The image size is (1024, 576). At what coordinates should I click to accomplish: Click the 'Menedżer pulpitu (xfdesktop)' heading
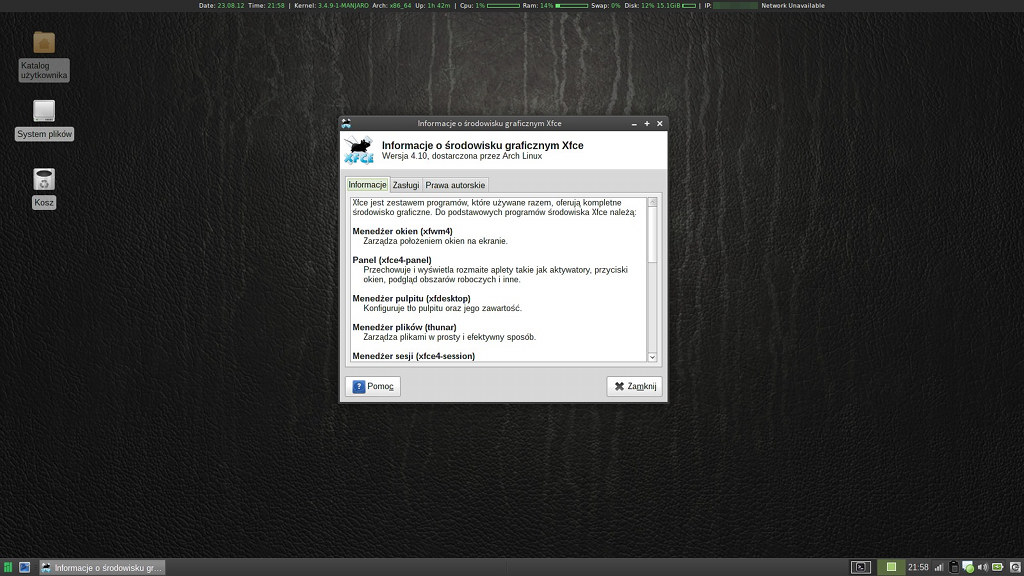tap(411, 298)
